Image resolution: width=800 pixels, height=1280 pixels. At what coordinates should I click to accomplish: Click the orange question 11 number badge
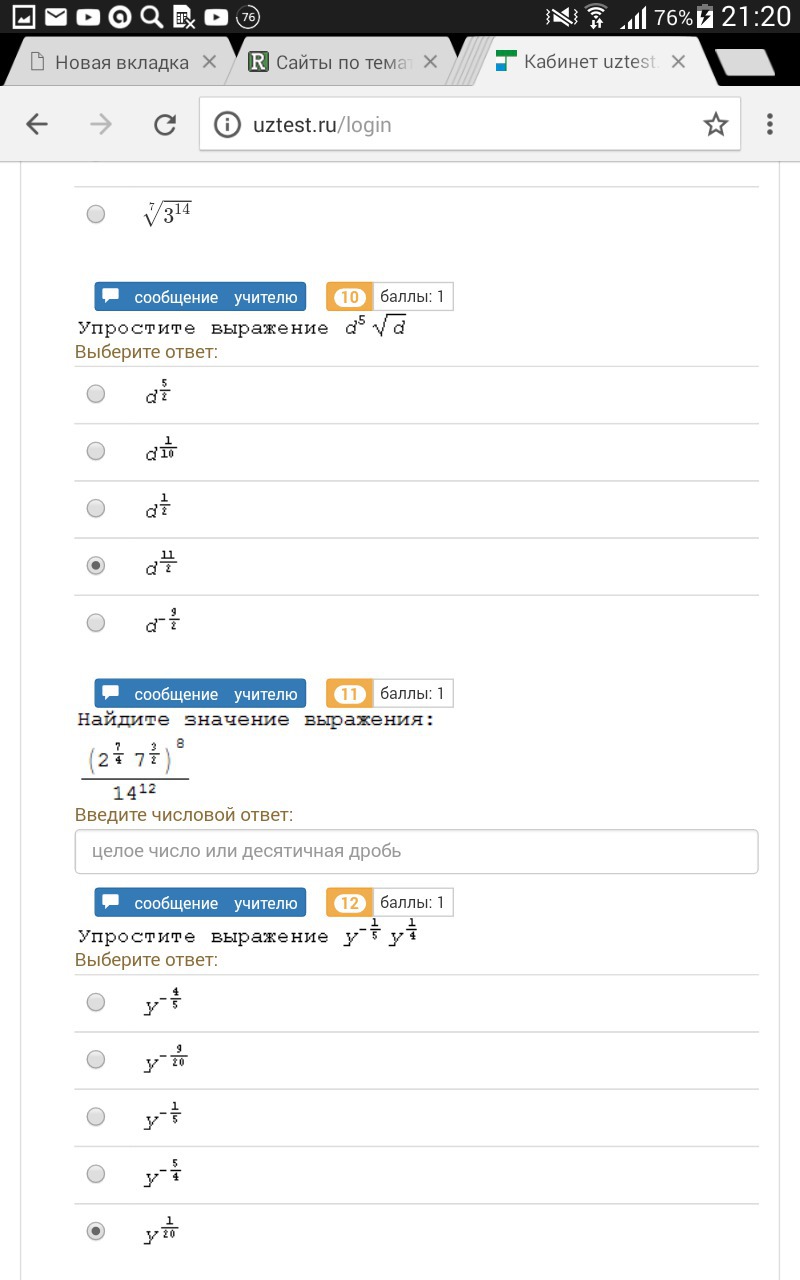349,694
